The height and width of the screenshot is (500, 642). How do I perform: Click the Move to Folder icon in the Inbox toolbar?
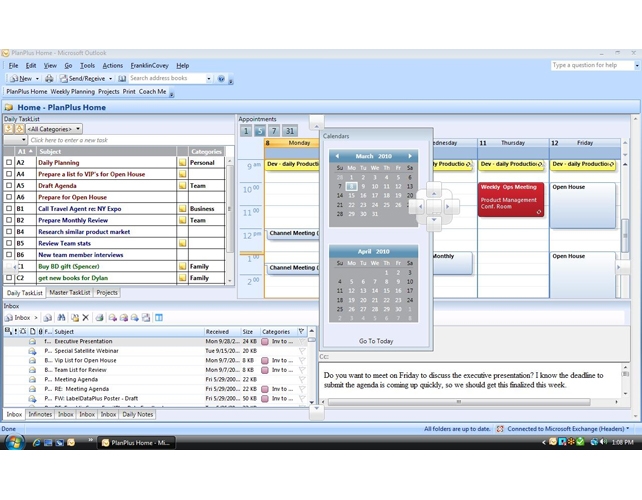click(x=75, y=317)
